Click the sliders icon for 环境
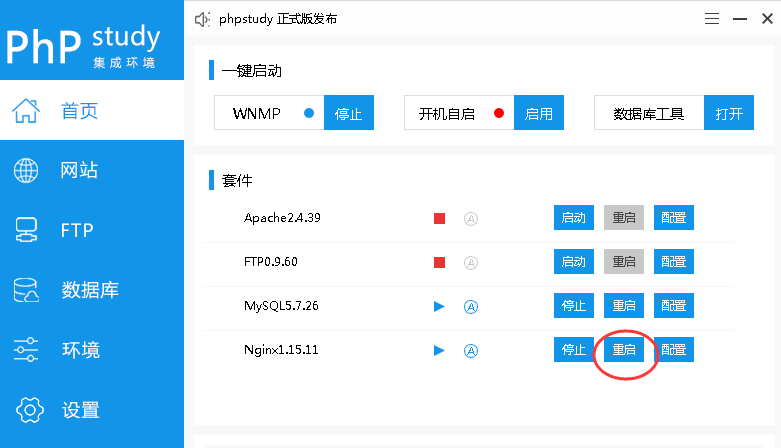Screen dimensions: 781x448 [x=26, y=350]
